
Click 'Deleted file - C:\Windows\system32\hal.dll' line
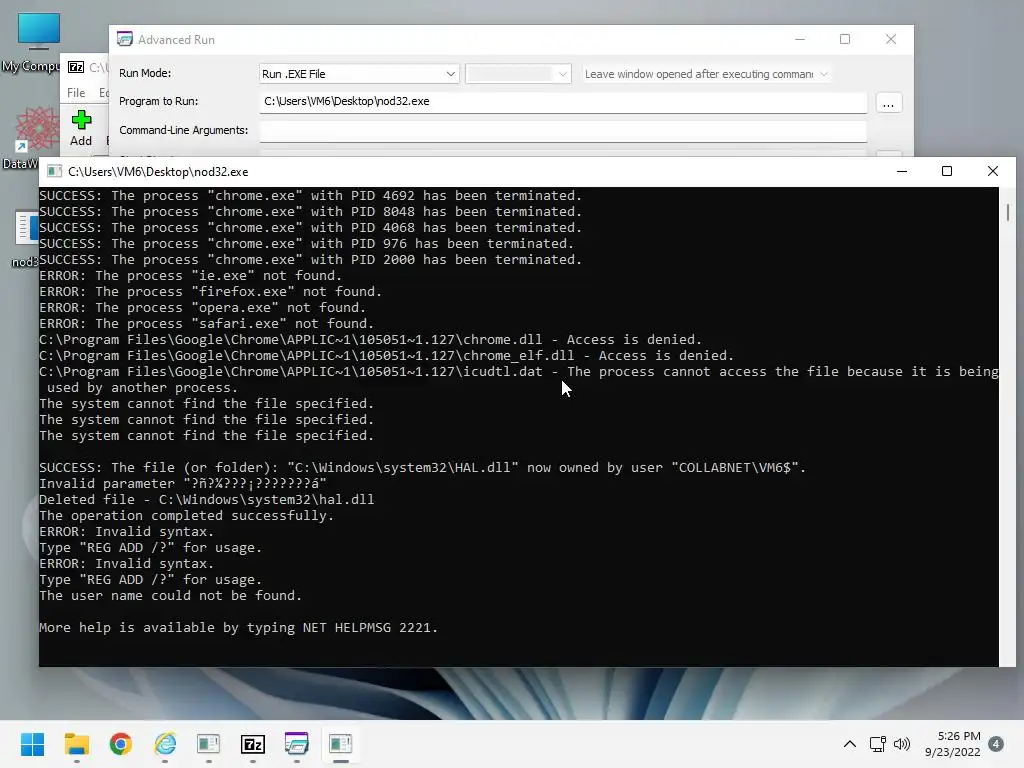tap(206, 500)
